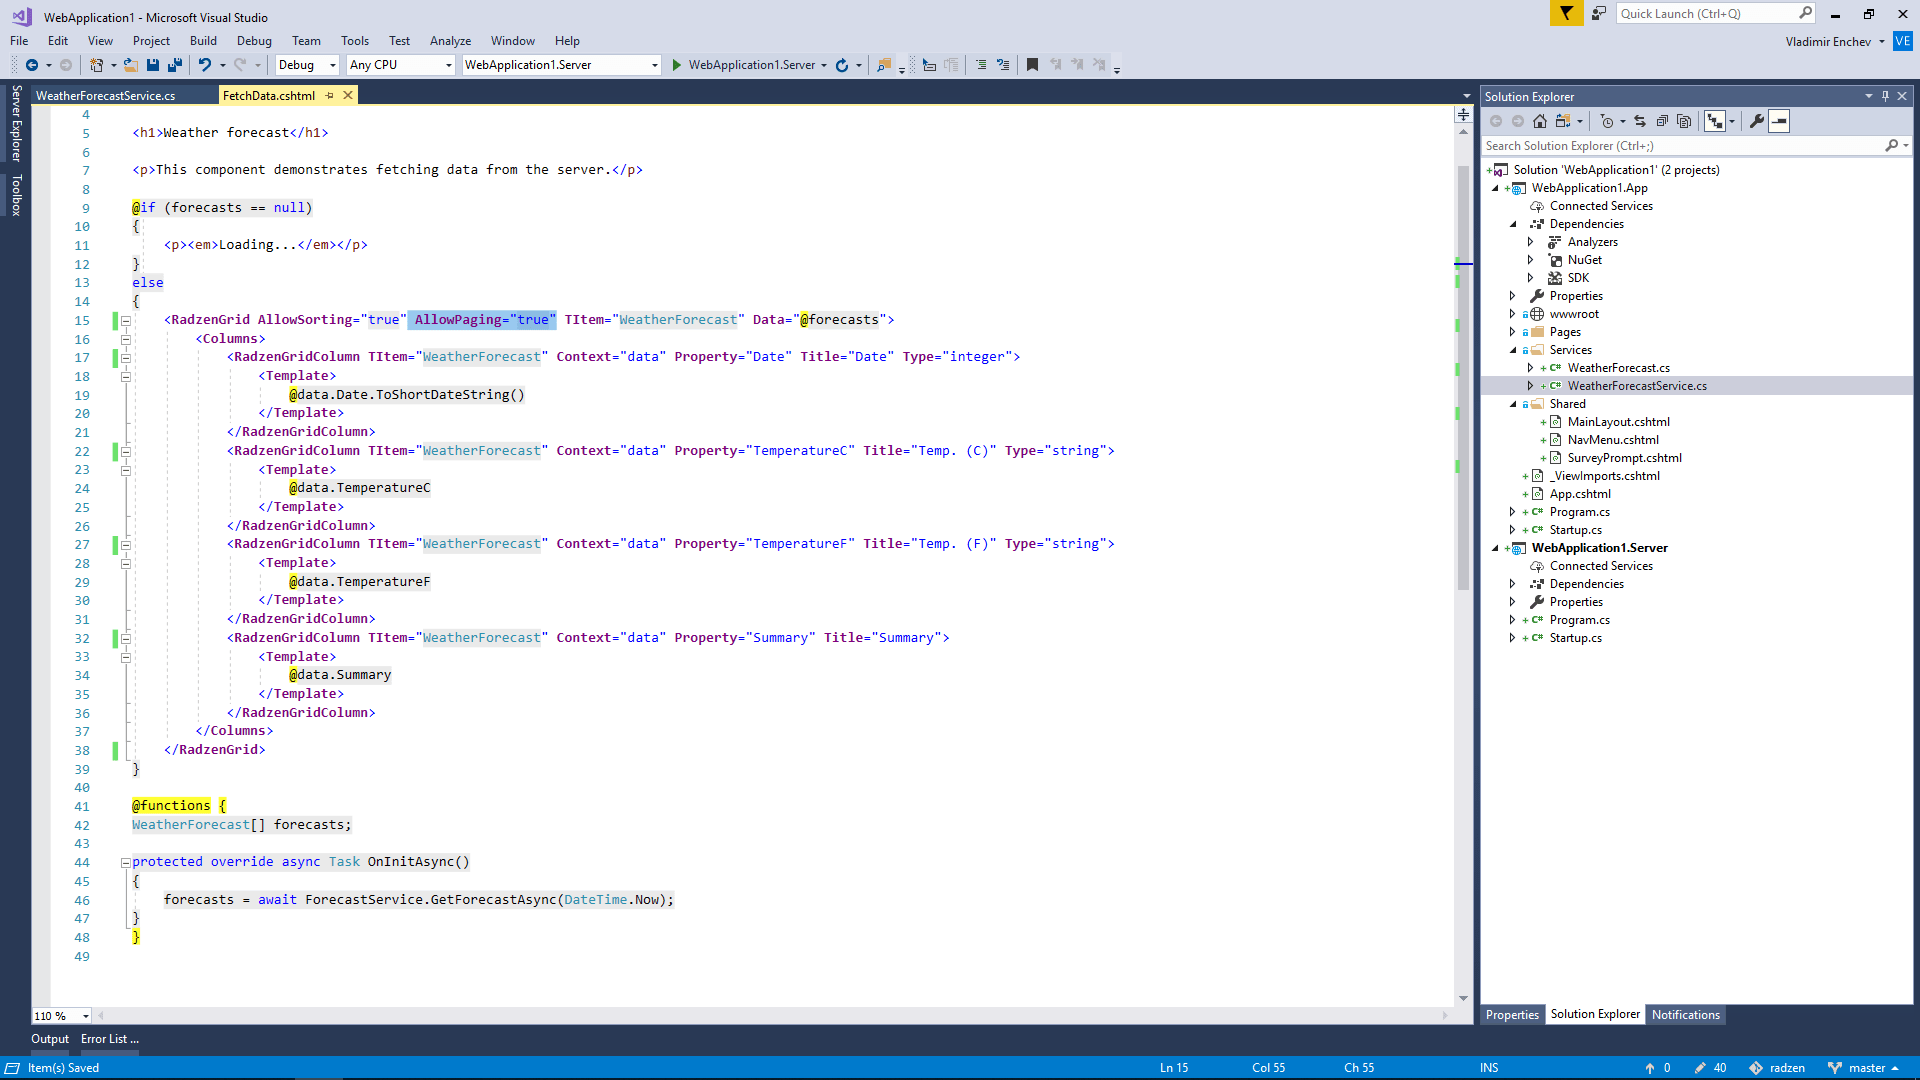Click the Sync with Active Document icon

pos(1640,121)
